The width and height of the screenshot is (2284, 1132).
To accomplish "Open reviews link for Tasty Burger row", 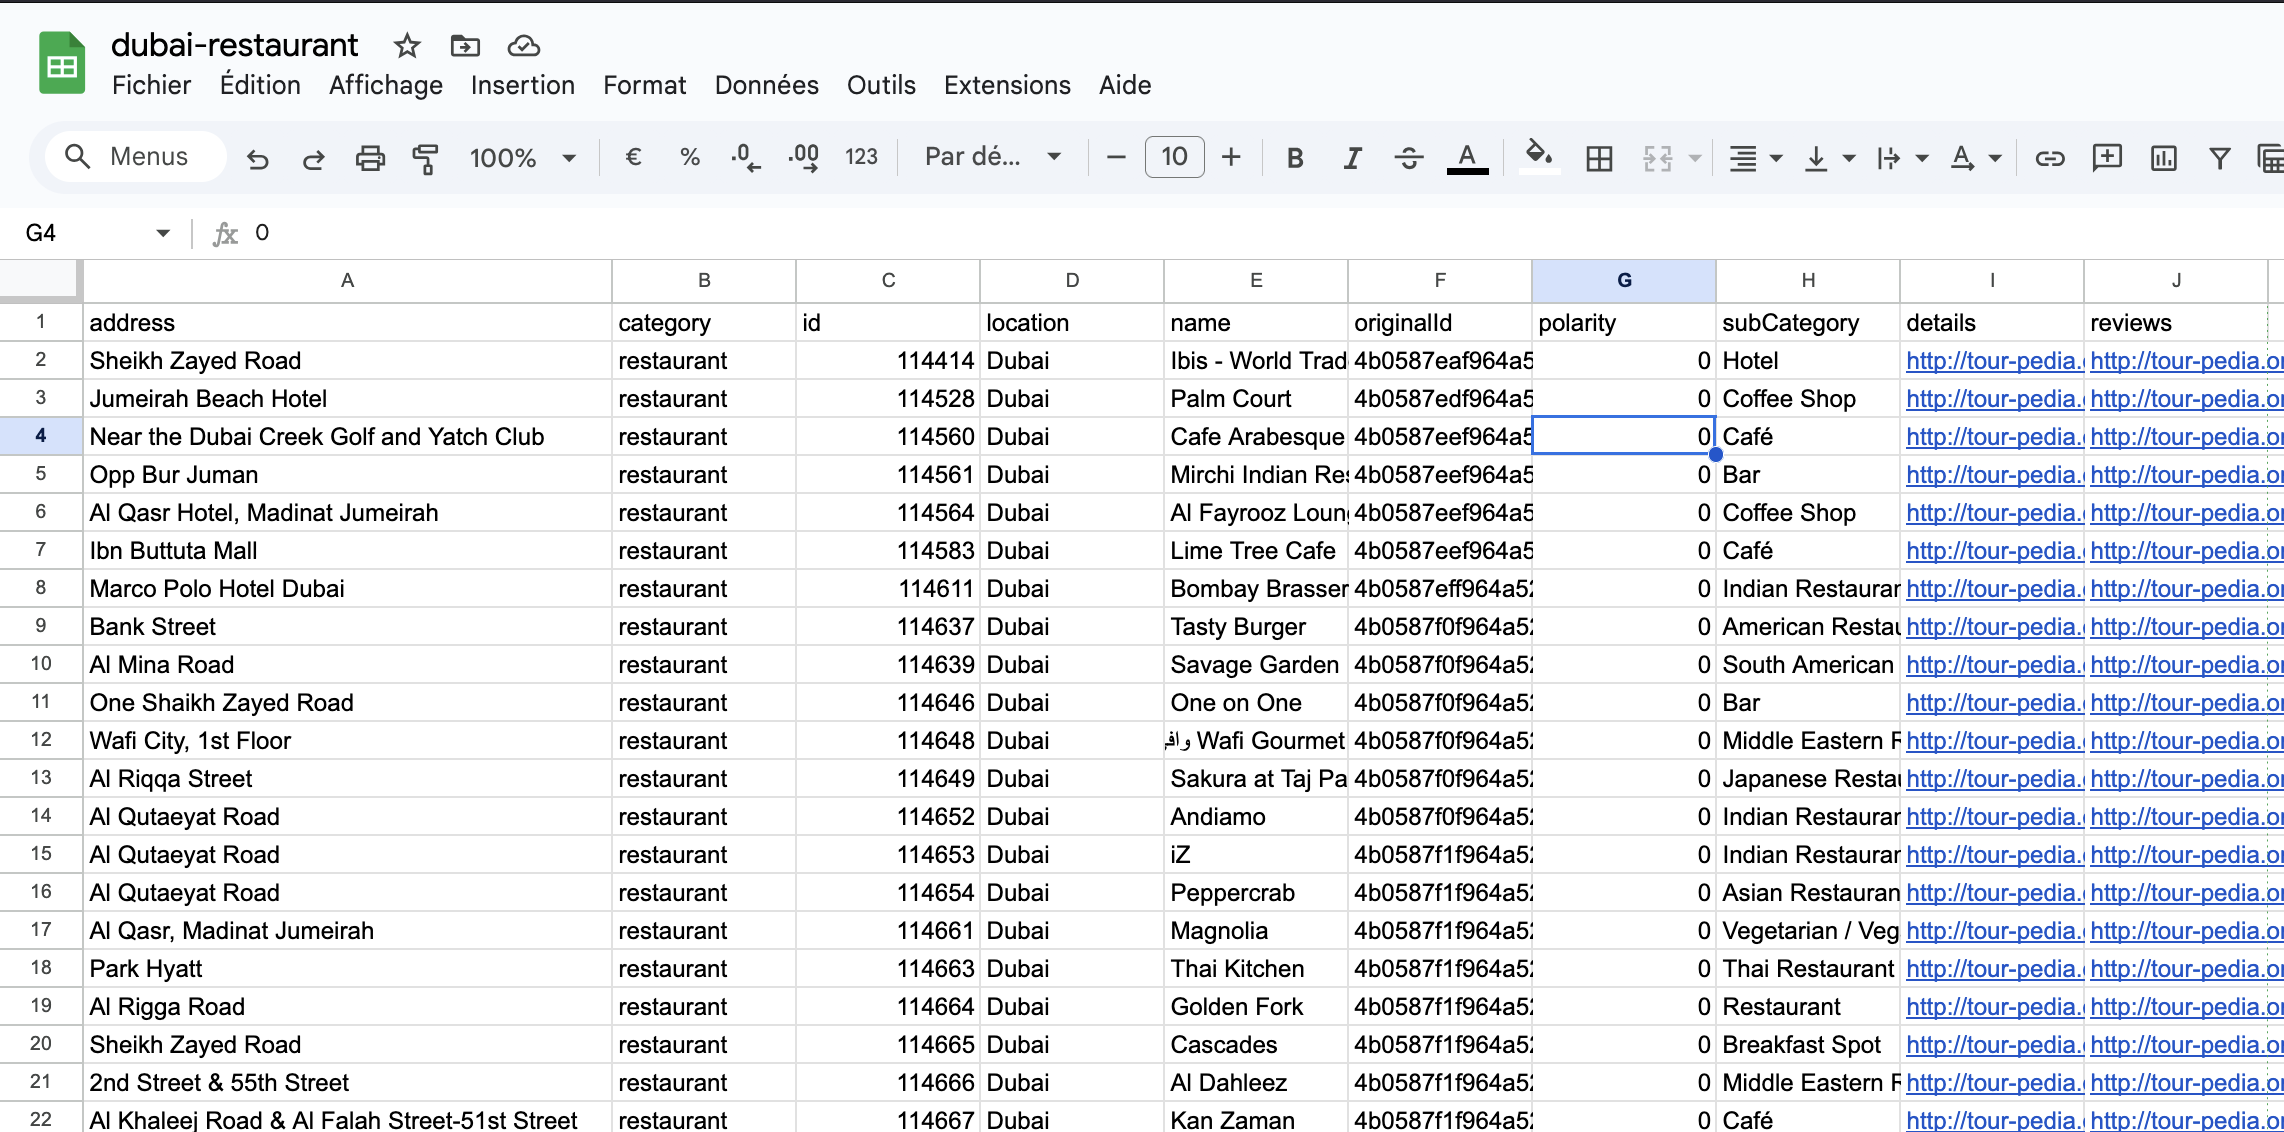I will [2186, 627].
